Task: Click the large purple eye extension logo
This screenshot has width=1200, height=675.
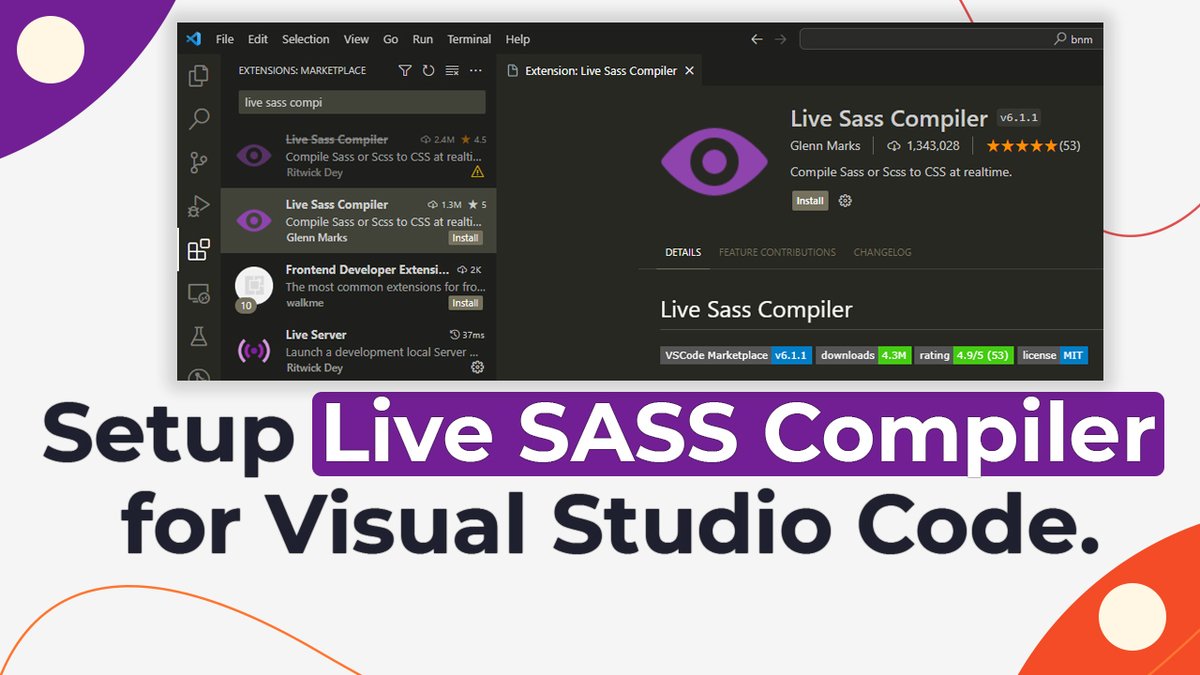Action: pos(713,160)
